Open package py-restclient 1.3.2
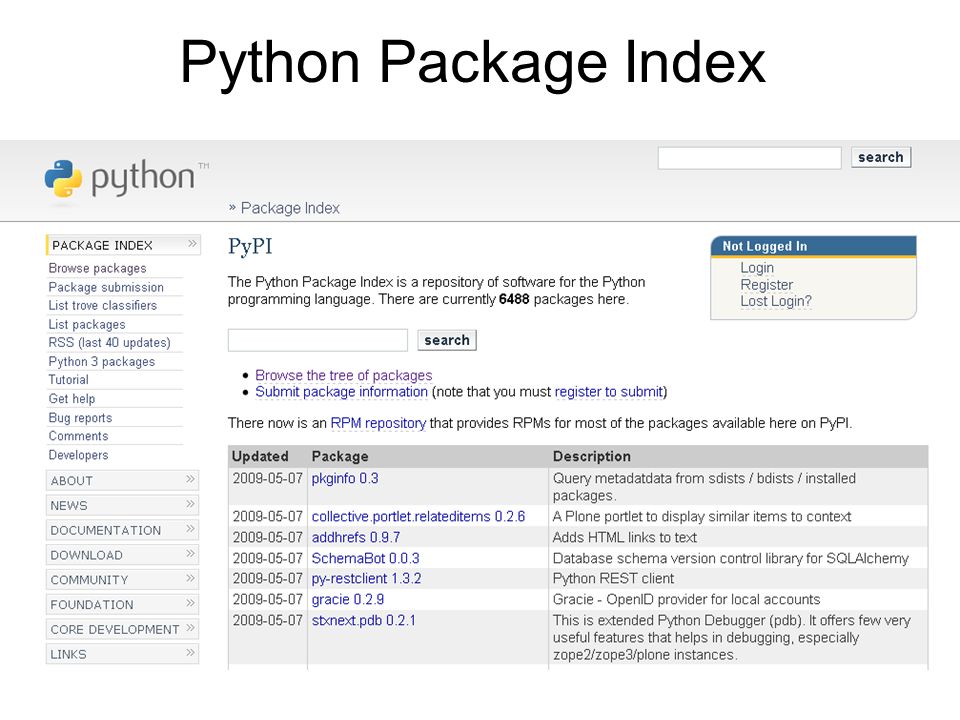Image resolution: width=960 pixels, height=720 pixels. pos(366,579)
